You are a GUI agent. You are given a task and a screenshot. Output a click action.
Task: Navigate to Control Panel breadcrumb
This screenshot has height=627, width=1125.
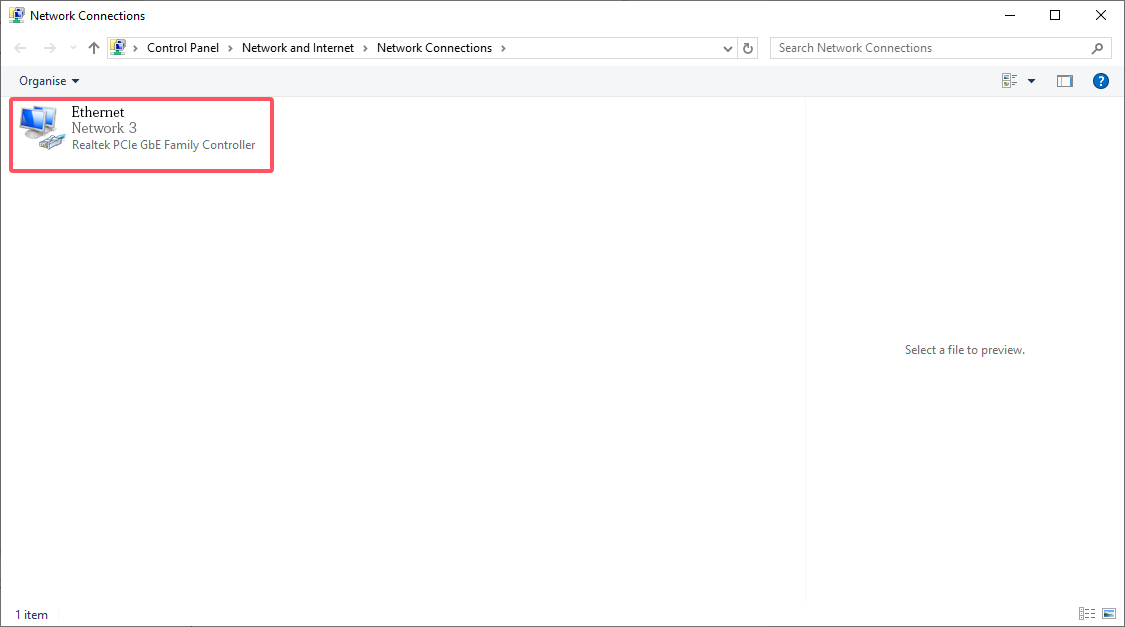182,48
